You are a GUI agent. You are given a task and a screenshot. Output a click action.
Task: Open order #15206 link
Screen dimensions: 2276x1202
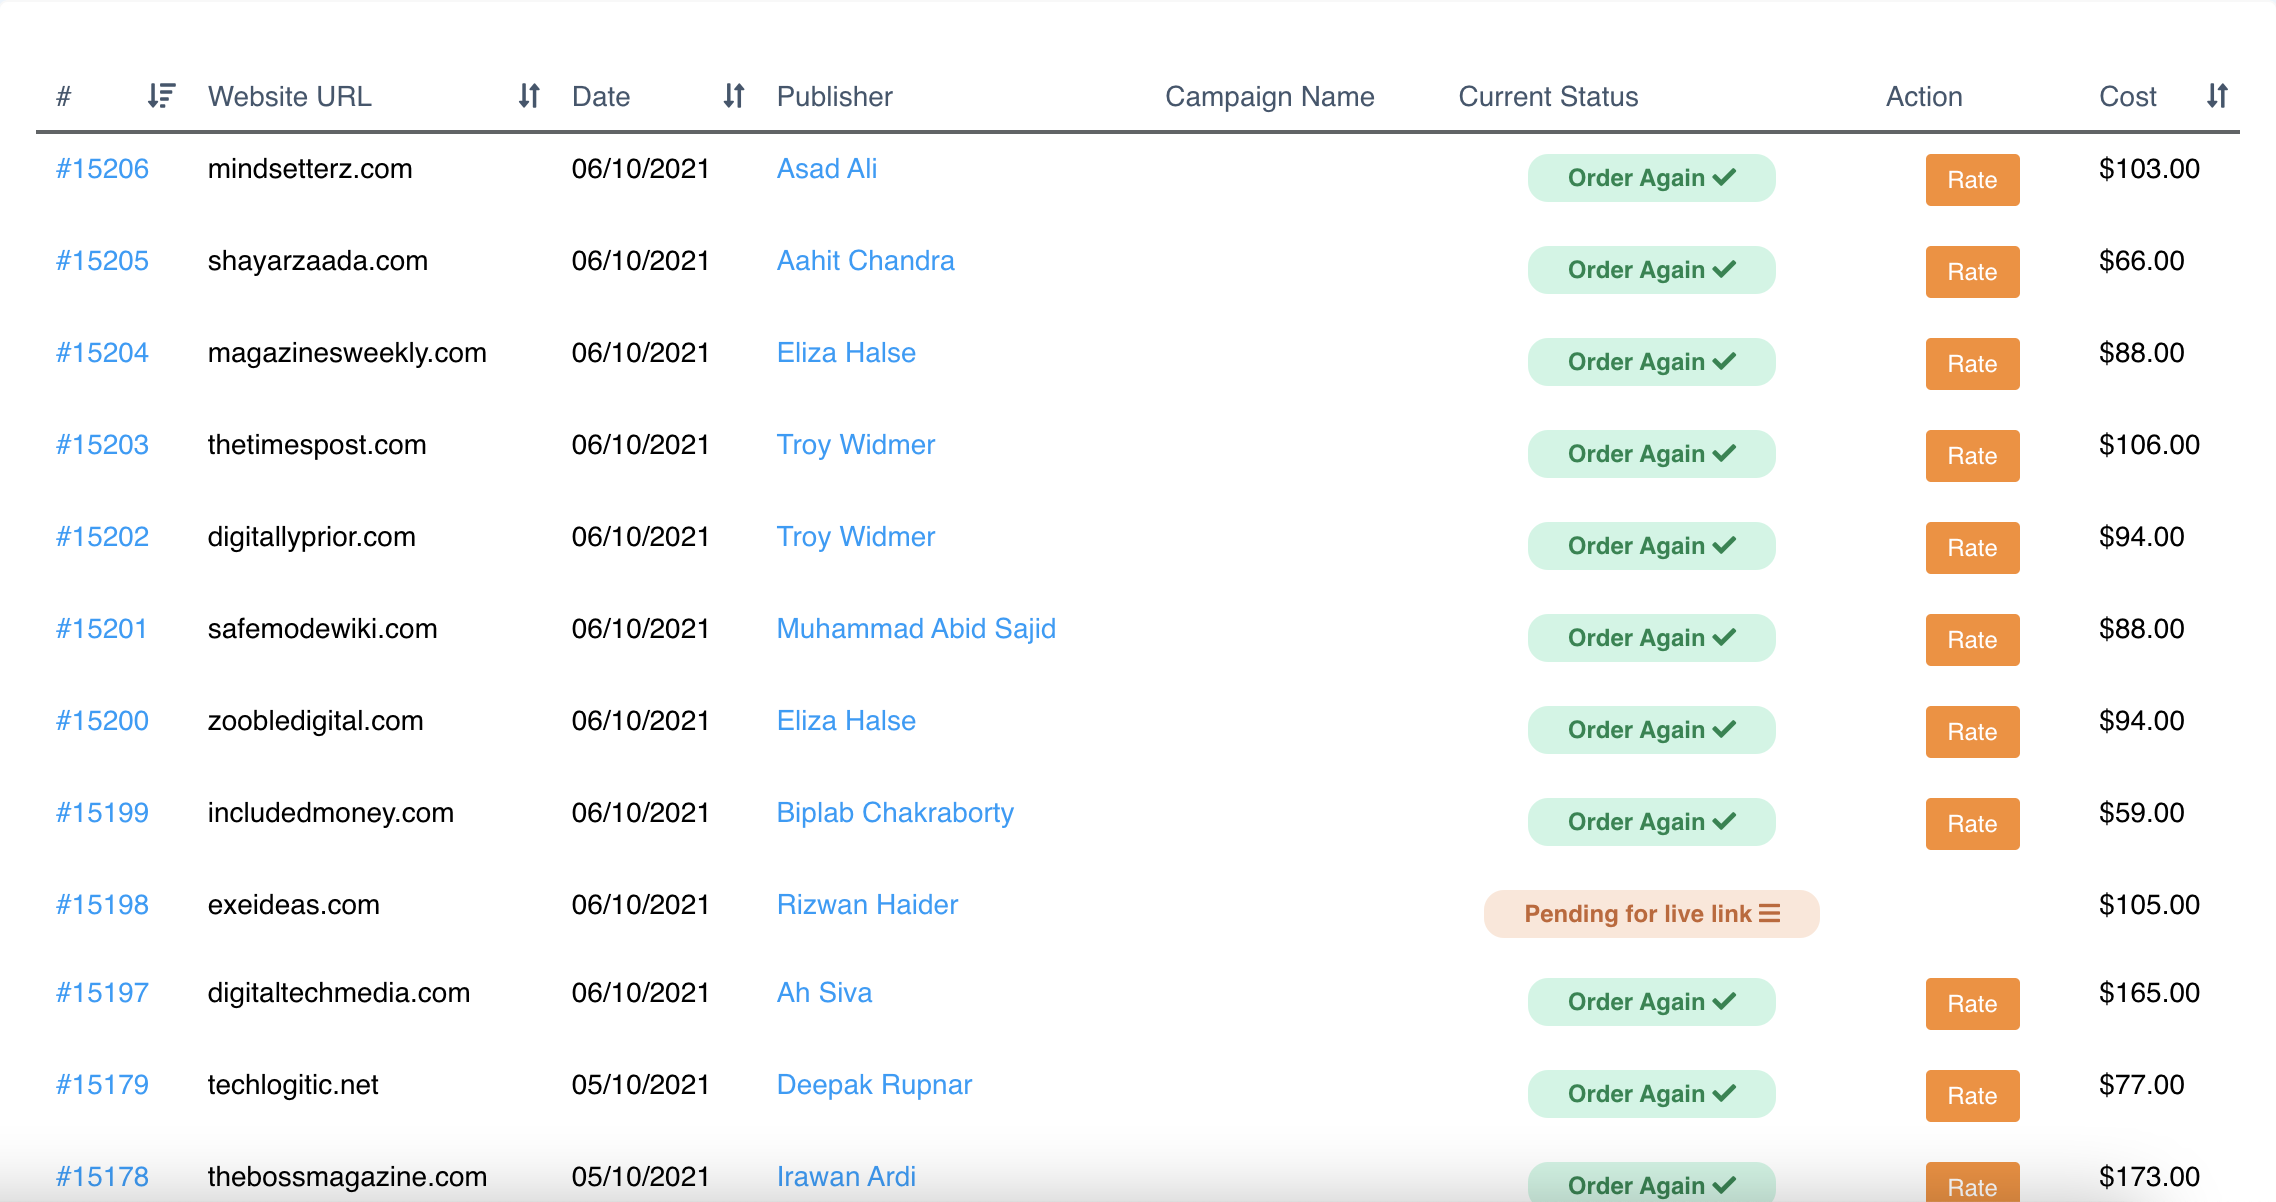click(x=102, y=168)
